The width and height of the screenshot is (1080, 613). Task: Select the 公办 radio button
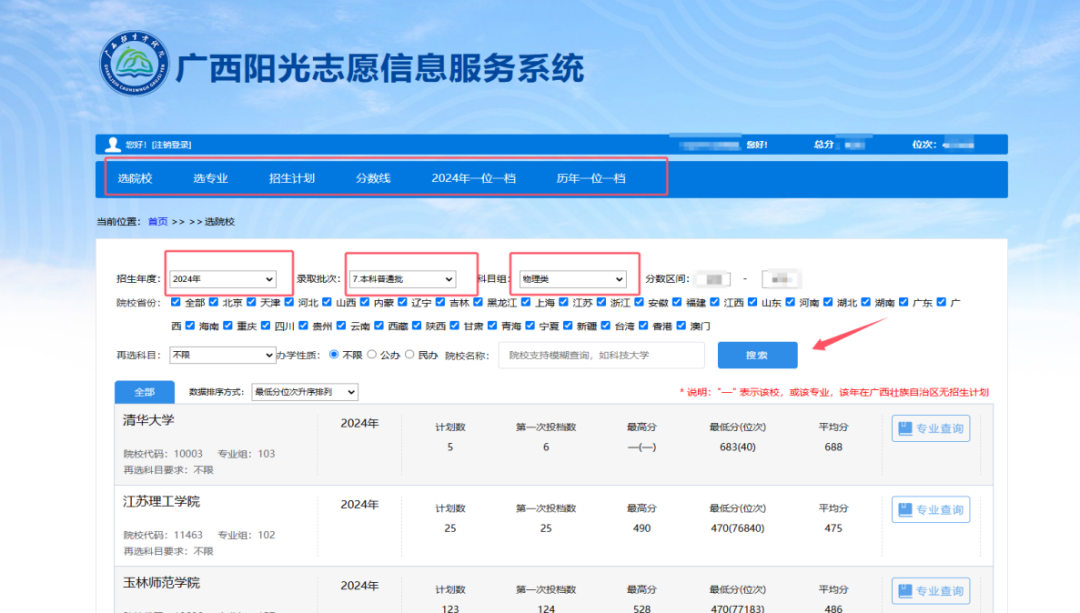pos(373,355)
